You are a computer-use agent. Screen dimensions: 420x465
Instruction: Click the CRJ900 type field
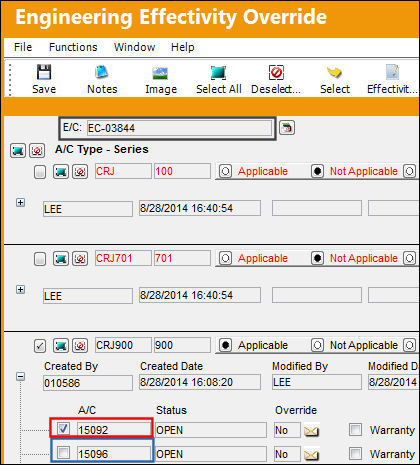click(123, 345)
